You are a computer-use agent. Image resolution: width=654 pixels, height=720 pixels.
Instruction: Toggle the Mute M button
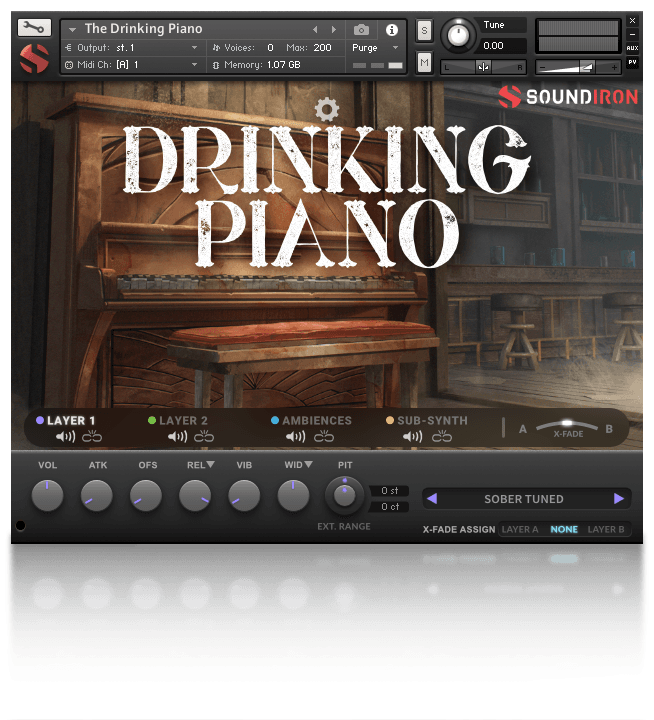[424, 62]
